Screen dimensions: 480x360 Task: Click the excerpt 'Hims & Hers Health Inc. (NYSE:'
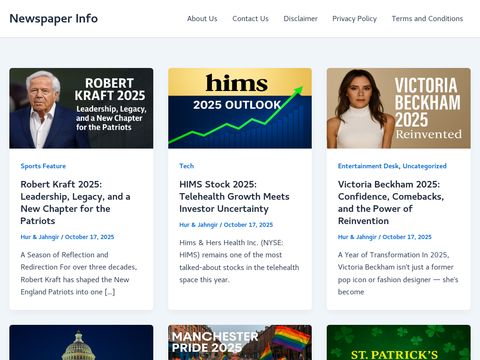pos(231,243)
